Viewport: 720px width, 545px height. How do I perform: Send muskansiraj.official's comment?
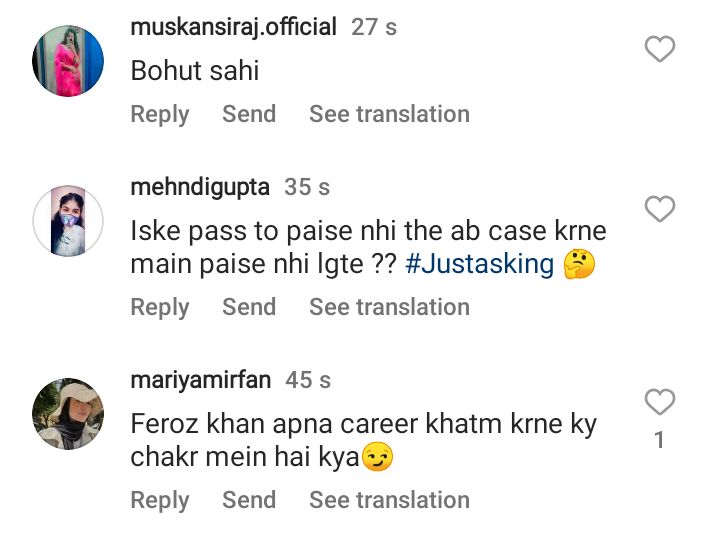point(249,114)
